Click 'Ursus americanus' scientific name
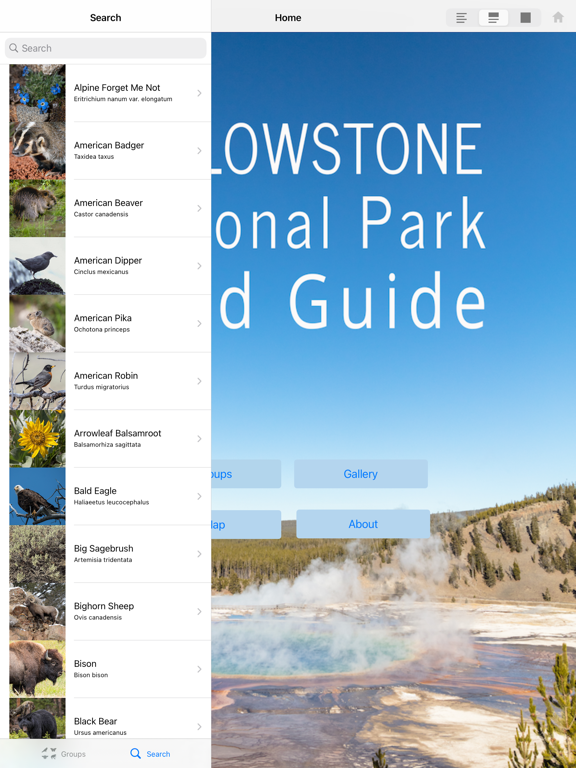The image size is (576, 768). coord(100,733)
